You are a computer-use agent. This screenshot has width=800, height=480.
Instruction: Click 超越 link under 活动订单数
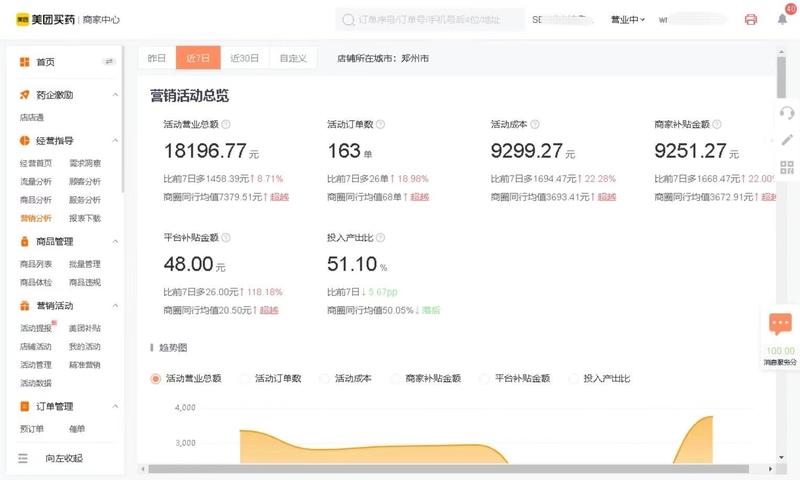pos(419,197)
